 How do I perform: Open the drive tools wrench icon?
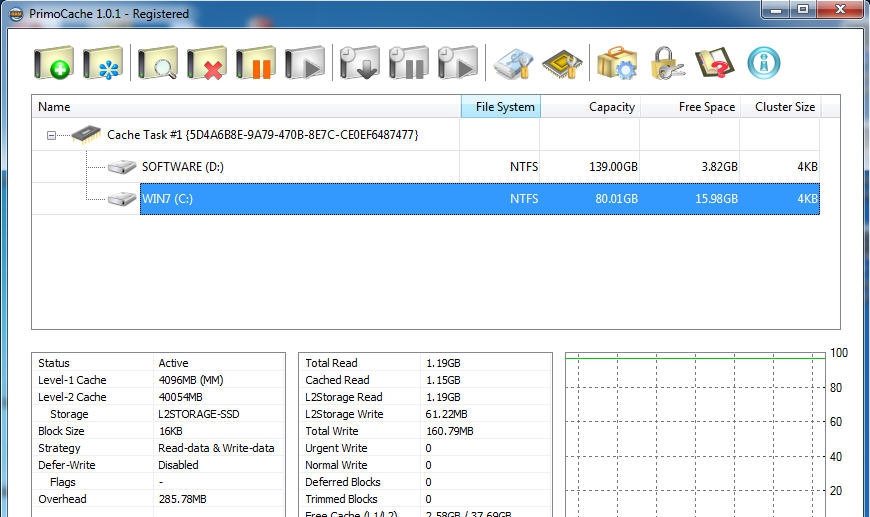tap(514, 63)
